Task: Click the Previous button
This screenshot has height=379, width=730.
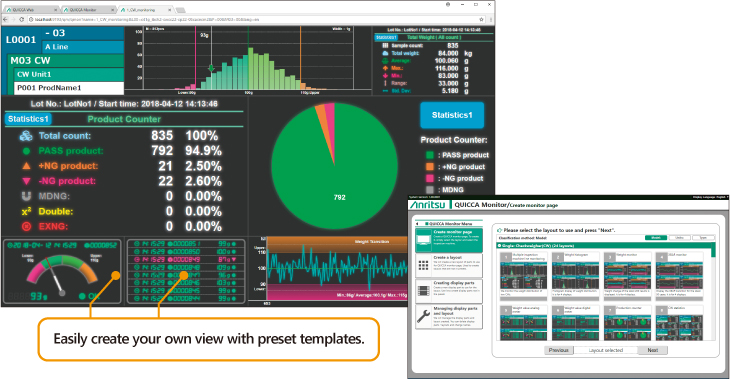Action: pos(559,350)
